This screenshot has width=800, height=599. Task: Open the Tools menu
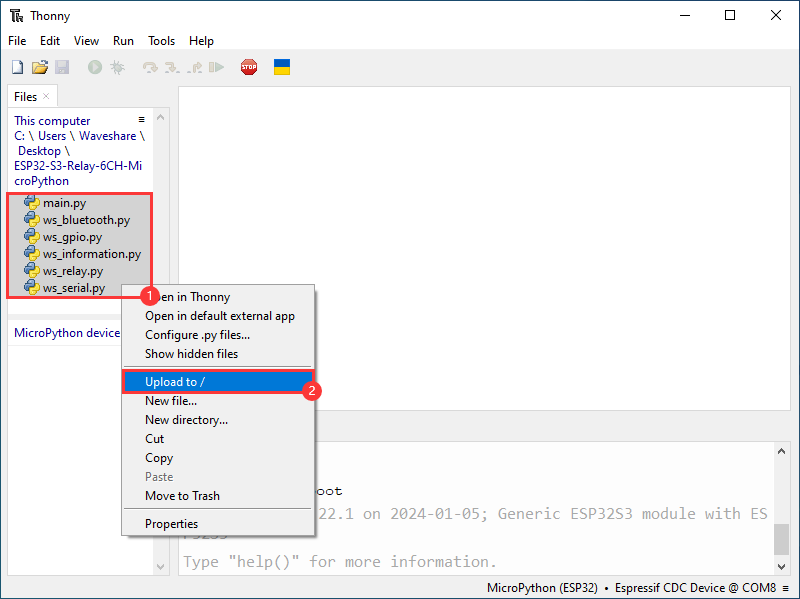click(x=162, y=41)
